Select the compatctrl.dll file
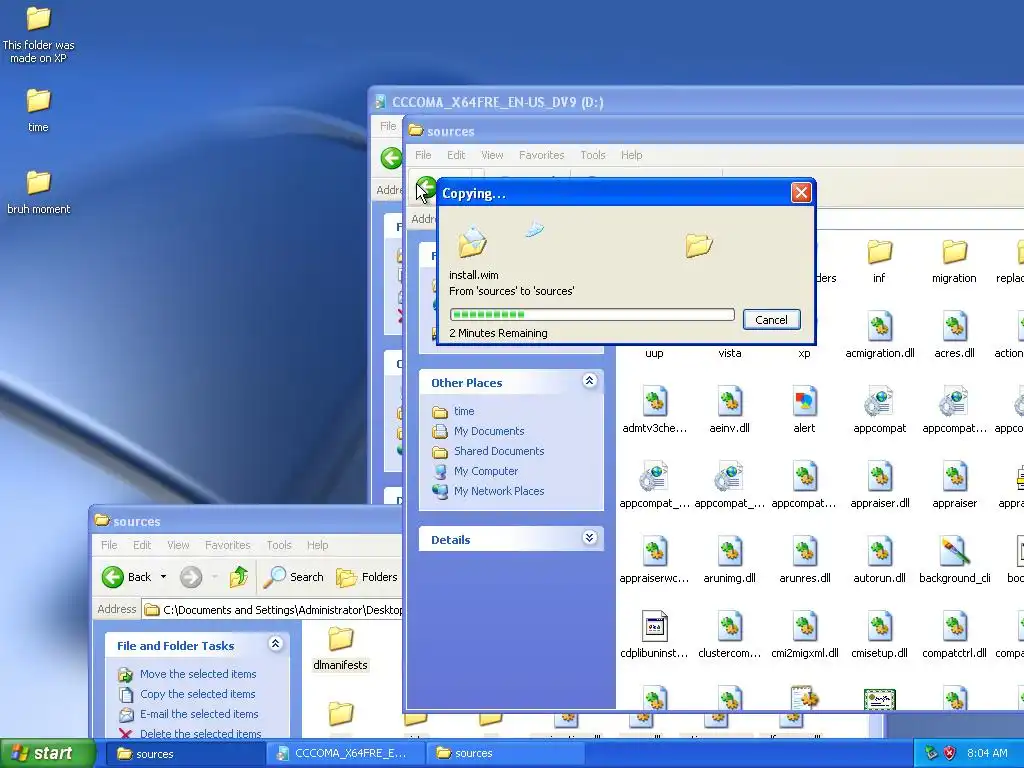This screenshot has height=768, width=1024. 954,635
